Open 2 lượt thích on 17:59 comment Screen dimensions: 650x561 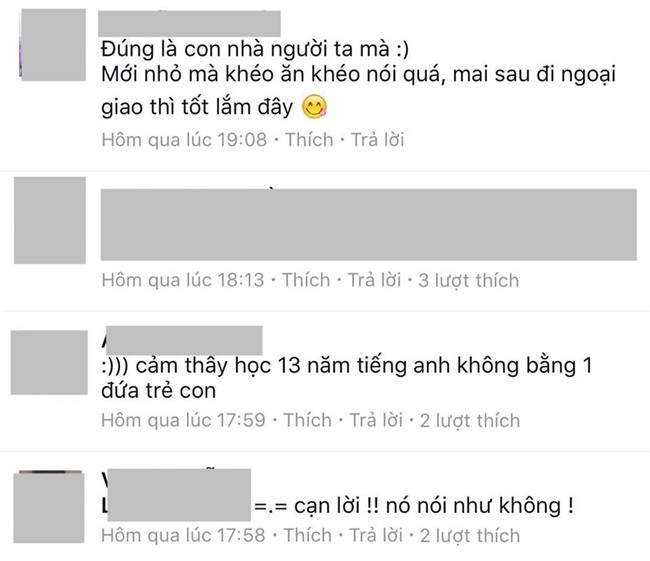tap(470, 420)
